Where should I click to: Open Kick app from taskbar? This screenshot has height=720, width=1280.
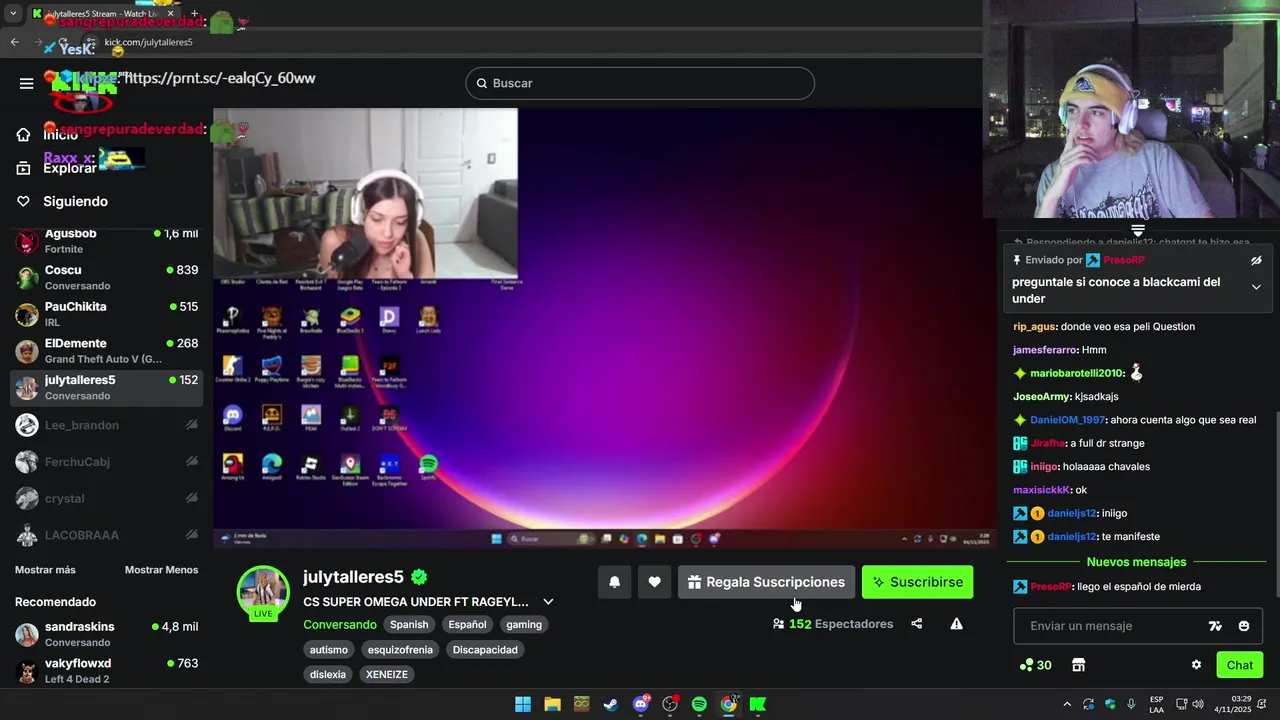coord(758,704)
